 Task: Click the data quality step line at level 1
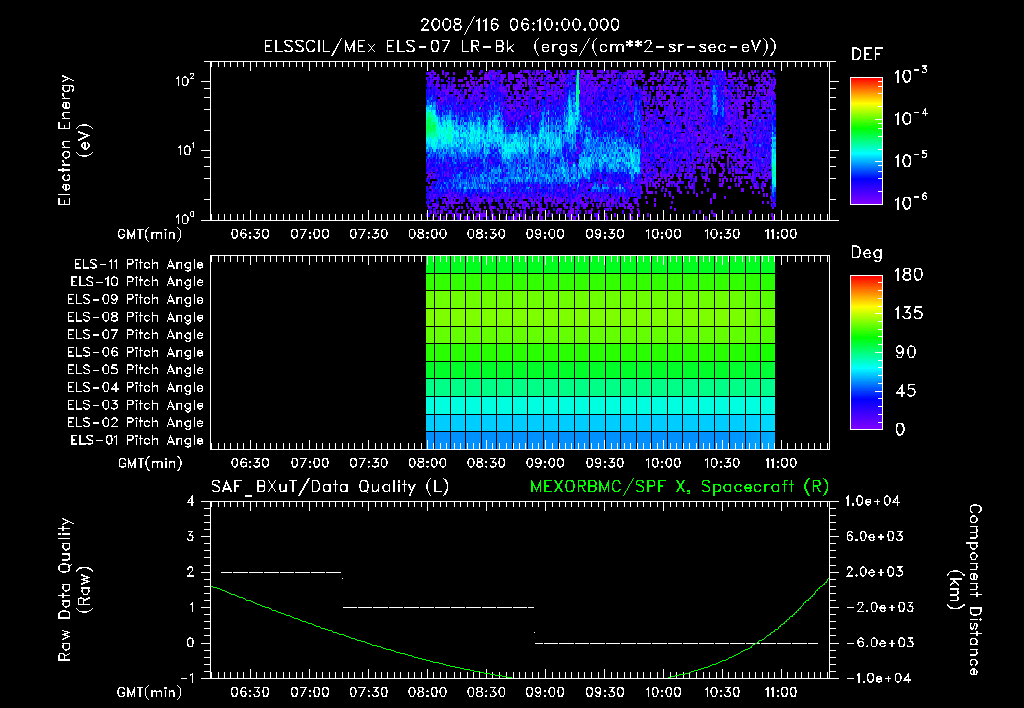(x=438, y=607)
